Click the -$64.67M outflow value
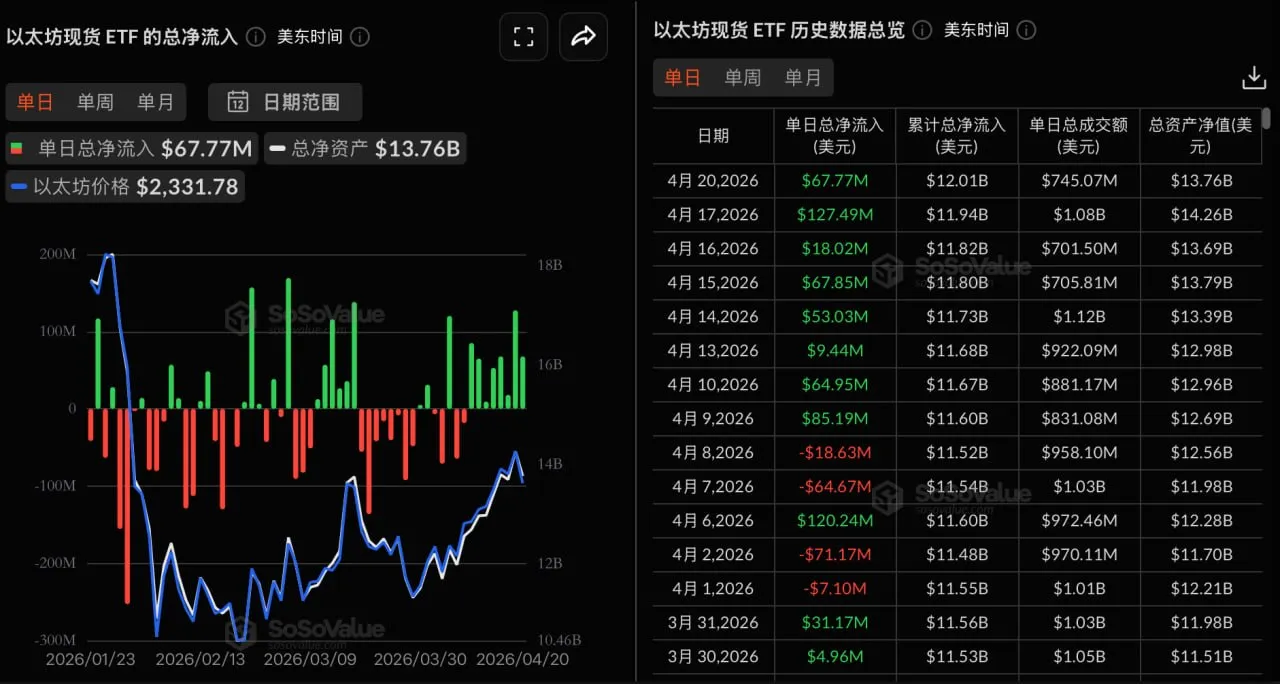This screenshot has width=1280, height=684. tap(834, 487)
